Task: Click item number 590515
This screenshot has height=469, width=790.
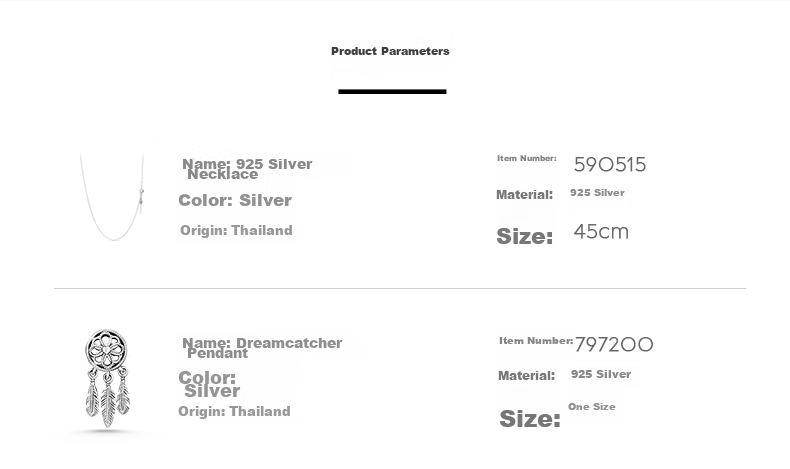Action: pyautogui.click(x=610, y=165)
